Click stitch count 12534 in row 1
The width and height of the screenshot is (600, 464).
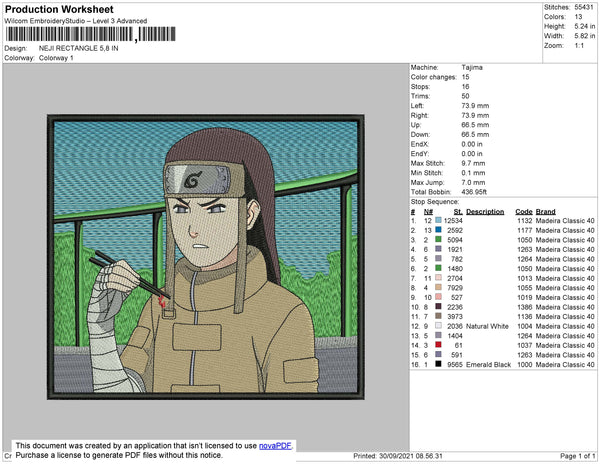tap(453, 221)
